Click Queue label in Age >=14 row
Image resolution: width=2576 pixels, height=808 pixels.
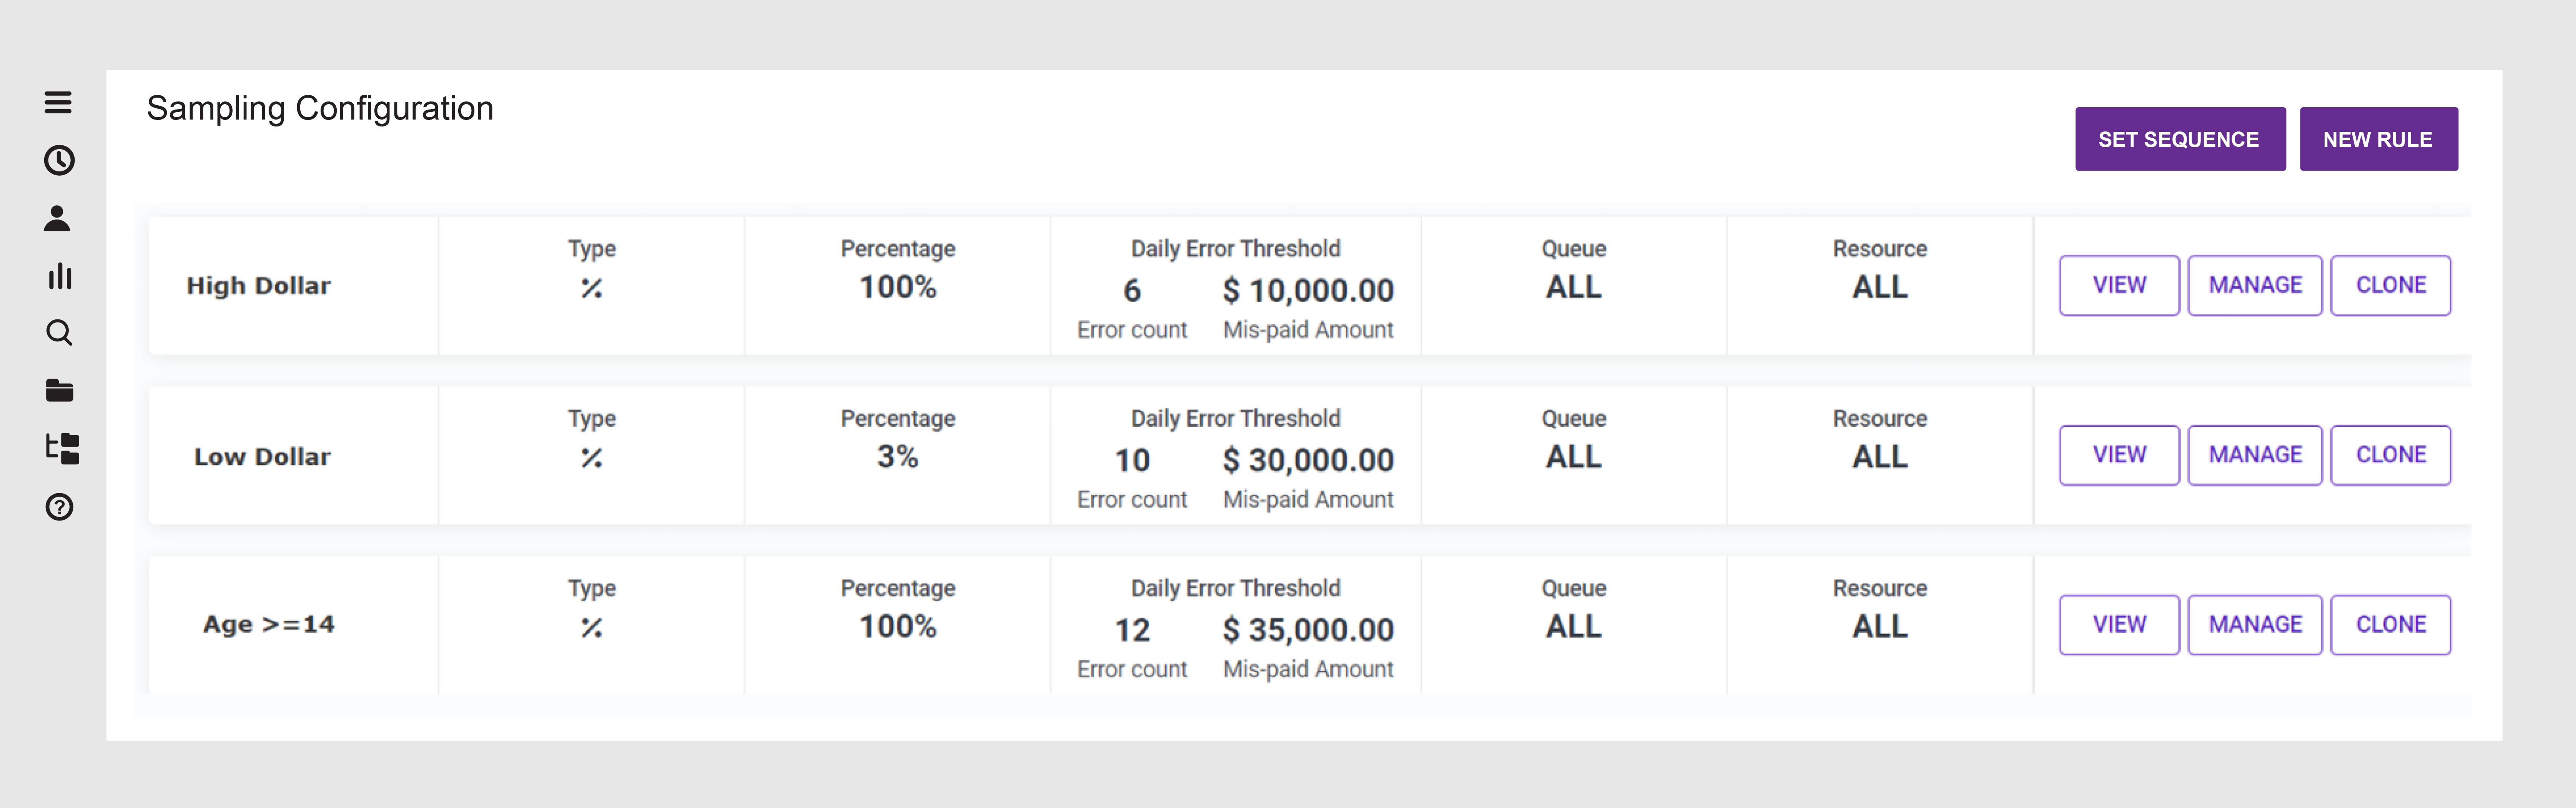tap(1574, 589)
